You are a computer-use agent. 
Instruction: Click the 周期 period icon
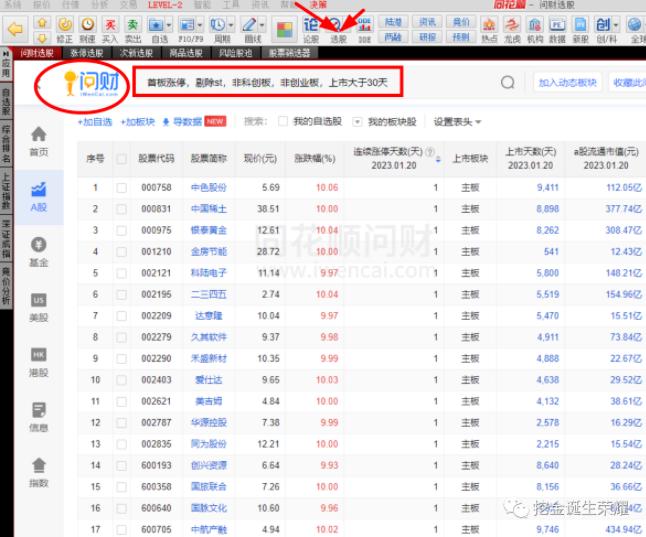218,25
